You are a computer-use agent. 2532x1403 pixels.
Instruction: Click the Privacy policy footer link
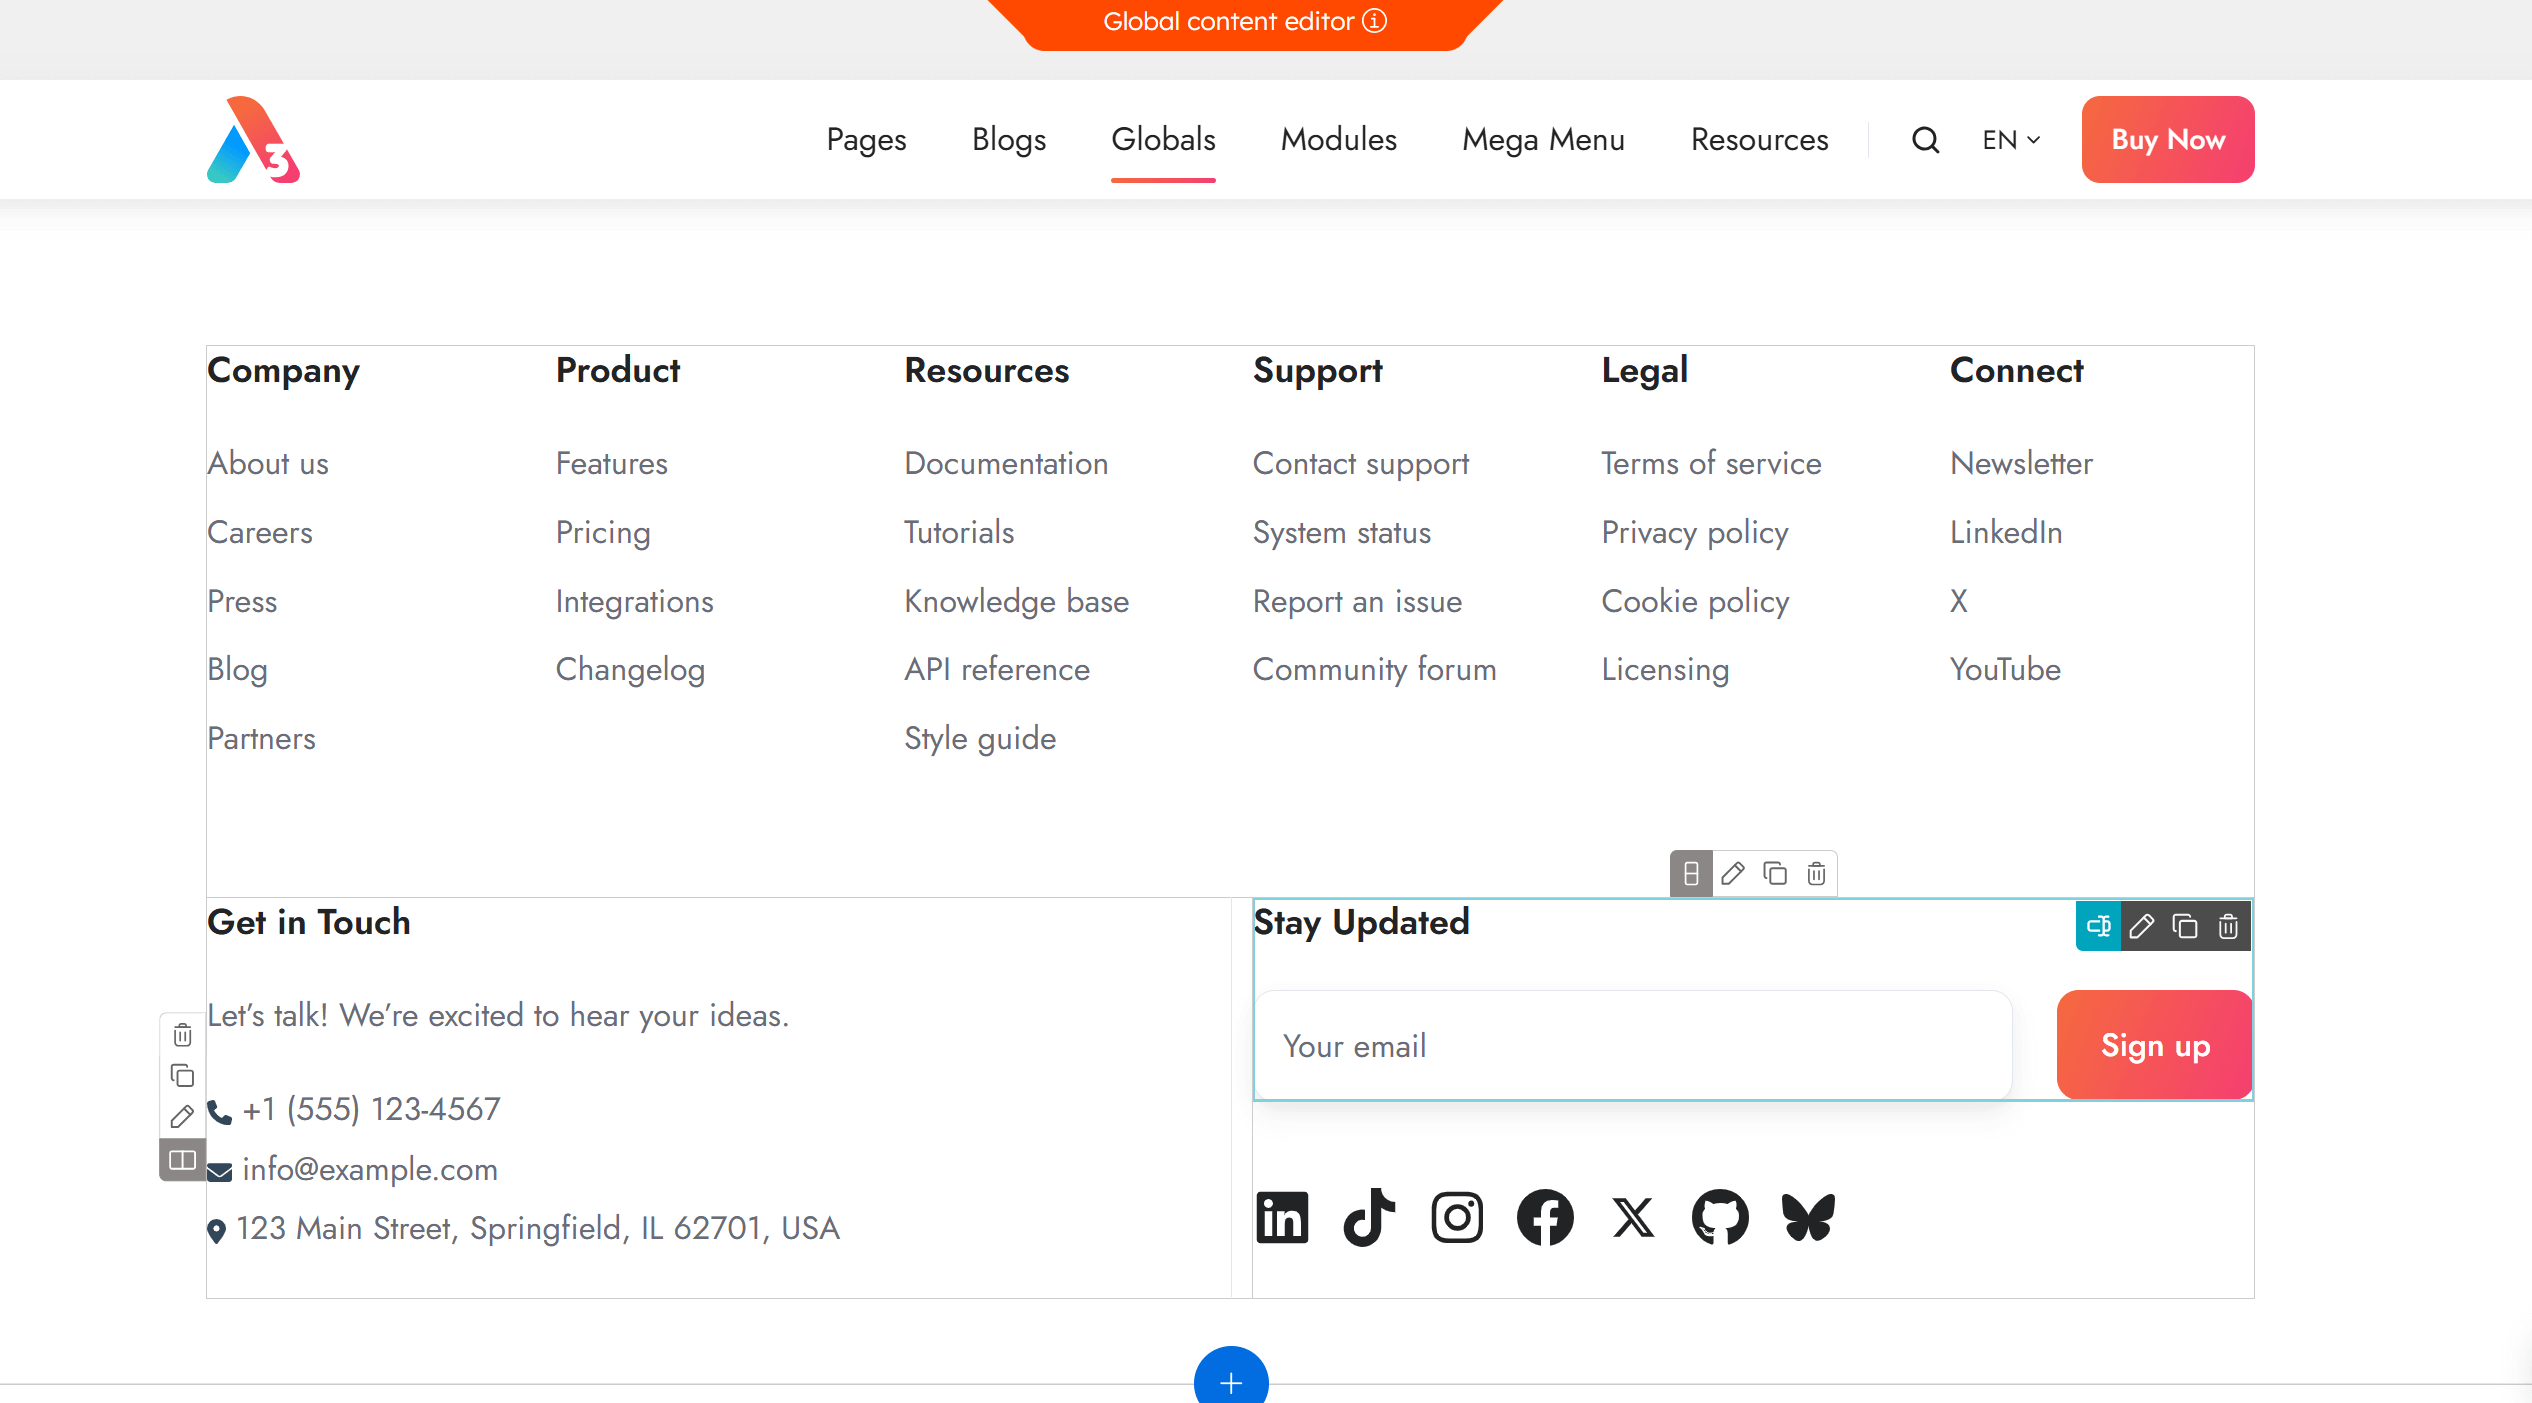pyautogui.click(x=1694, y=532)
